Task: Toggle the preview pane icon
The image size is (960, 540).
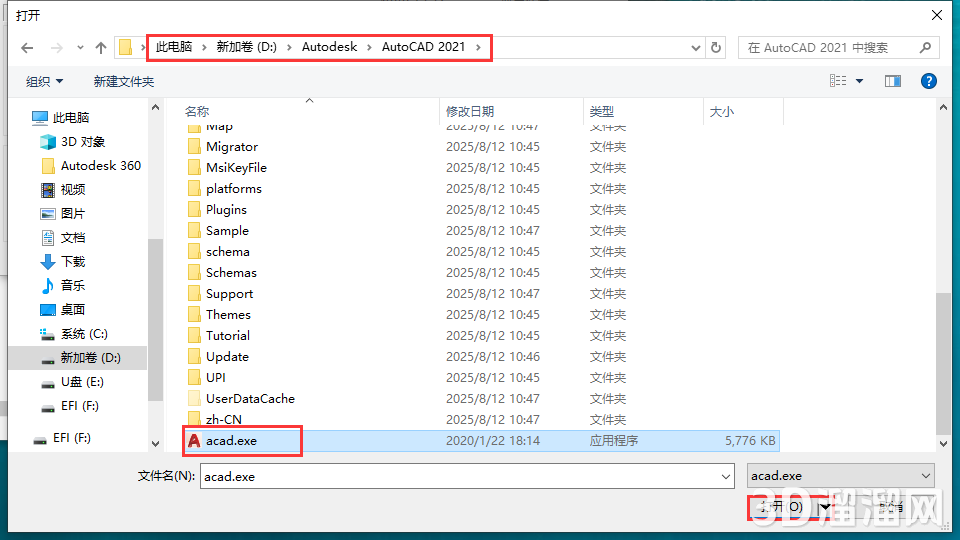Action: tap(893, 81)
